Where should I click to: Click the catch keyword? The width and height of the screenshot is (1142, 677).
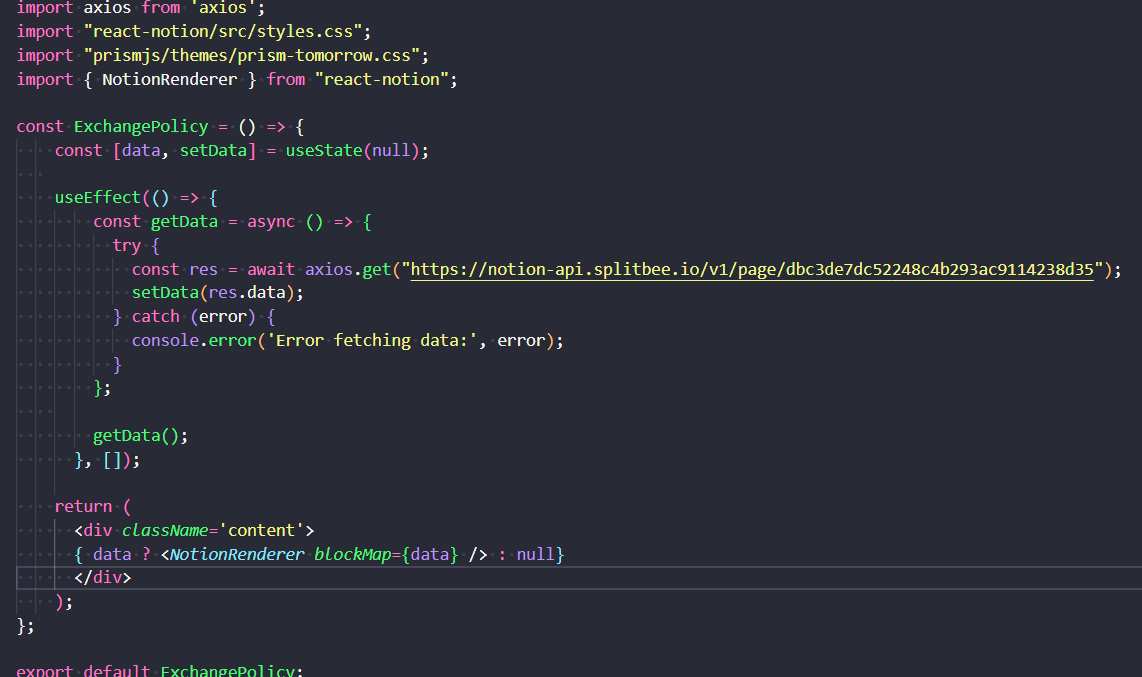point(156,317)
